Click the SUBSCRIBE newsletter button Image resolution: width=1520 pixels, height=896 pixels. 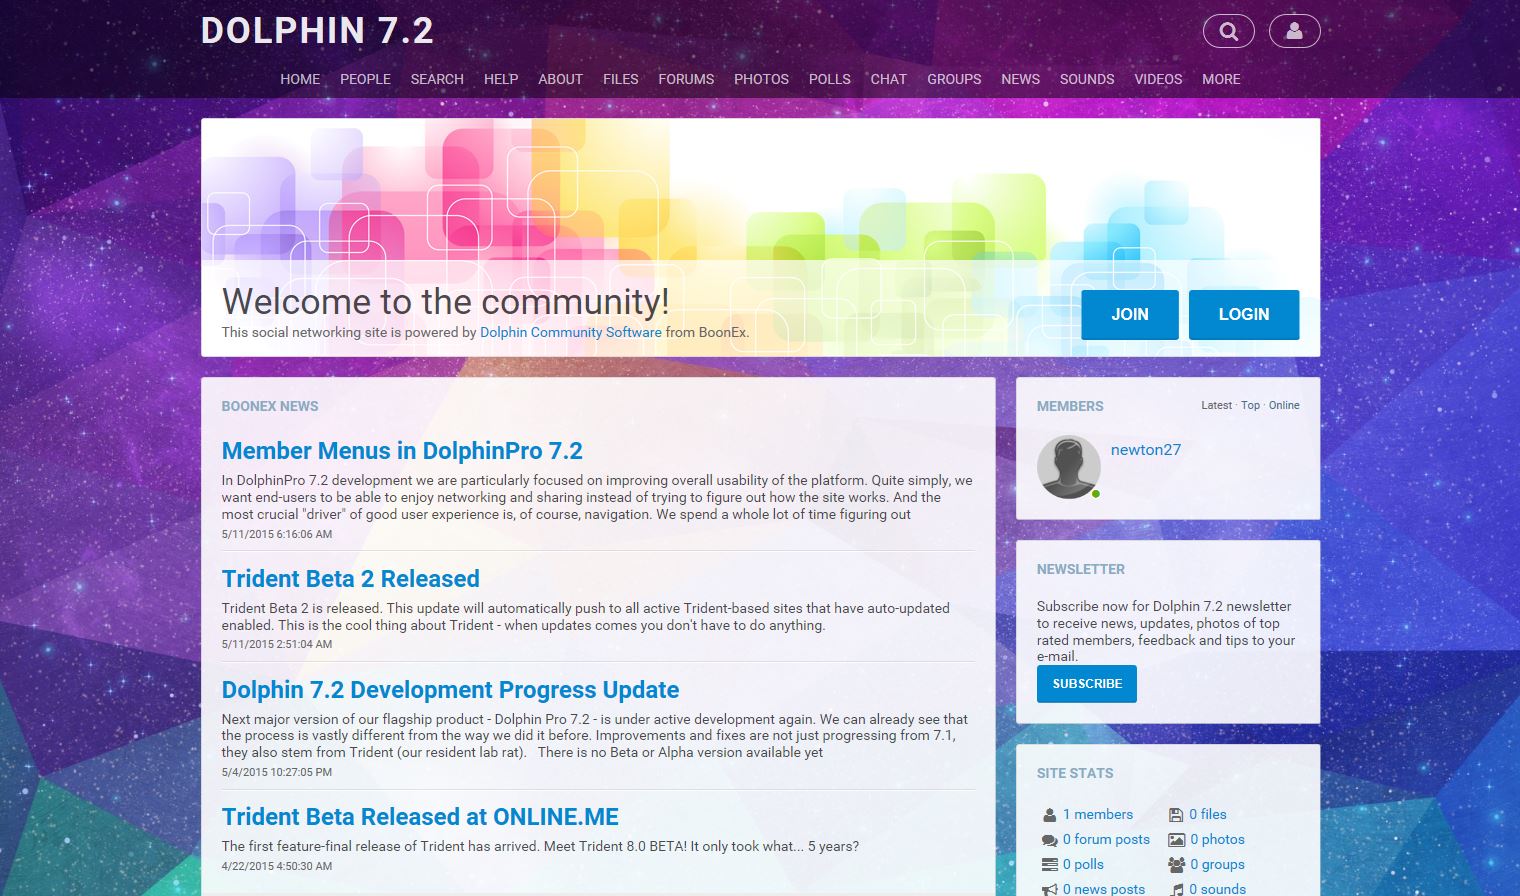tap(1086, 684)
